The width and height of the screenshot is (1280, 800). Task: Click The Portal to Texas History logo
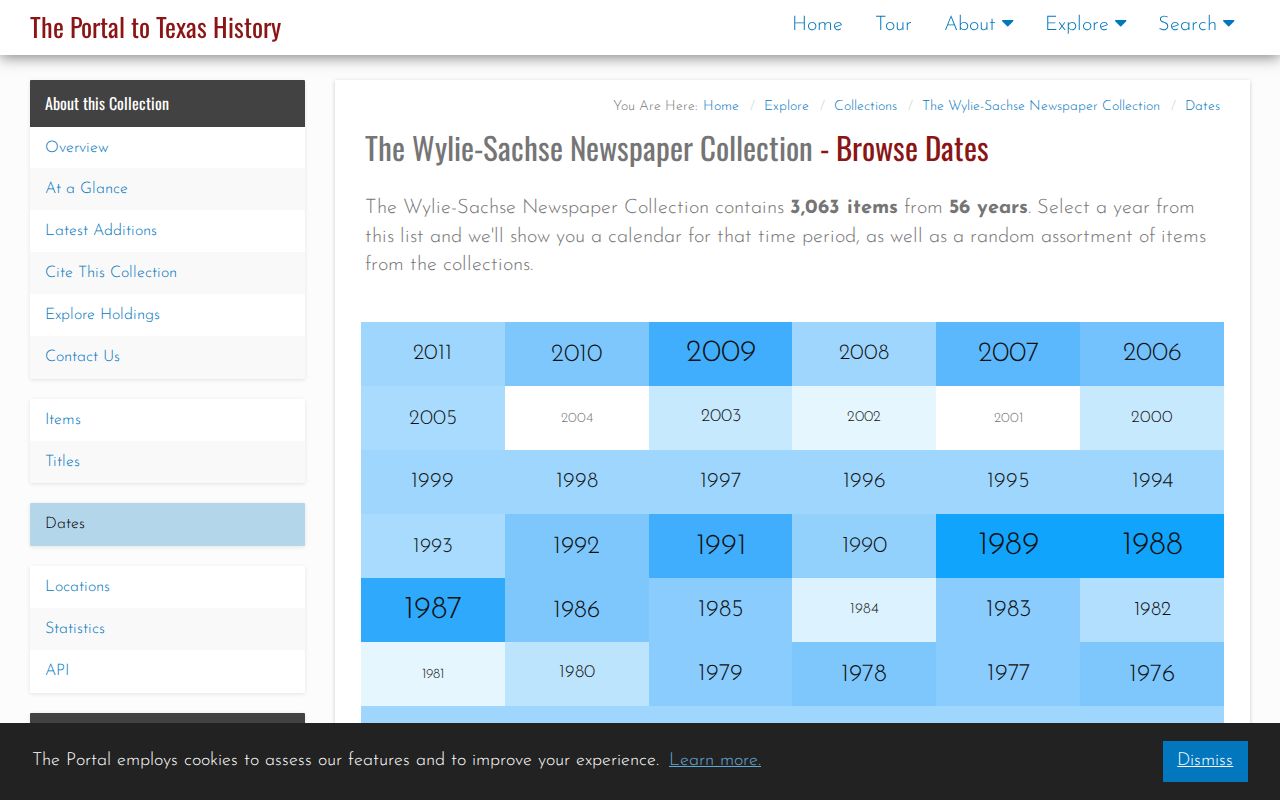tap(155, 27)
